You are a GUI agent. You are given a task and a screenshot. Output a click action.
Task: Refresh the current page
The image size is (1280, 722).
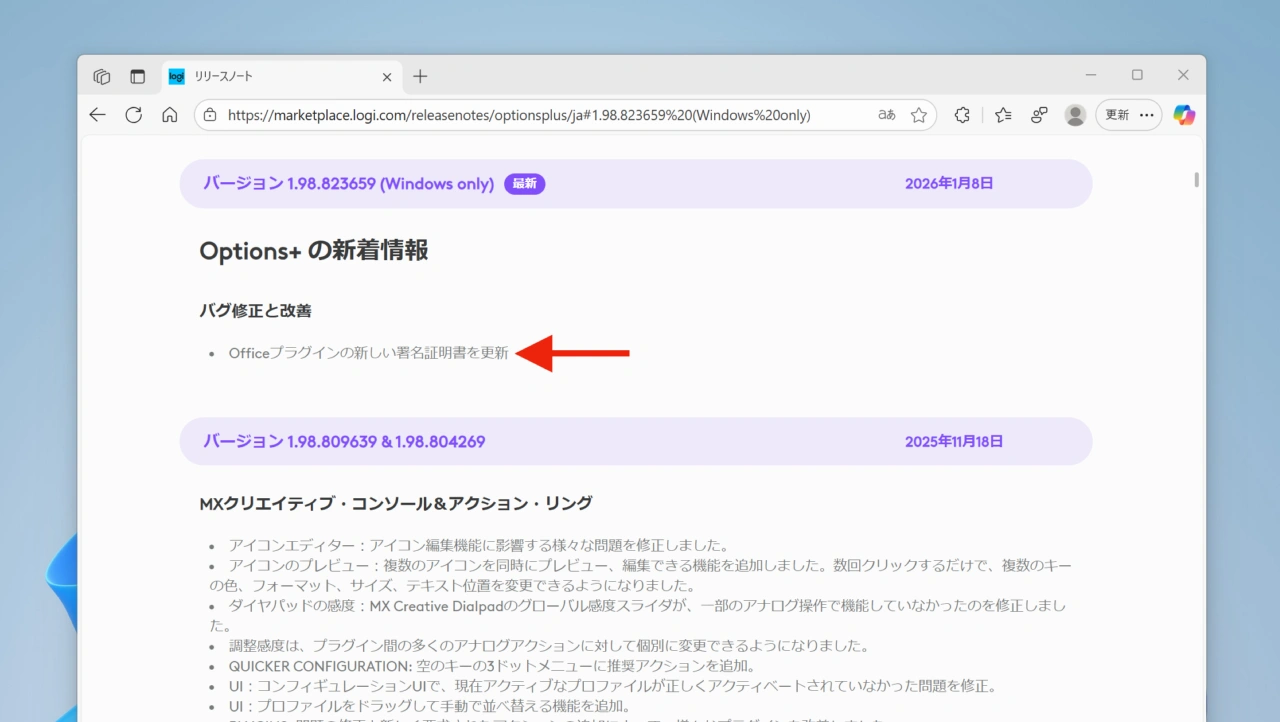click(133, 115)
